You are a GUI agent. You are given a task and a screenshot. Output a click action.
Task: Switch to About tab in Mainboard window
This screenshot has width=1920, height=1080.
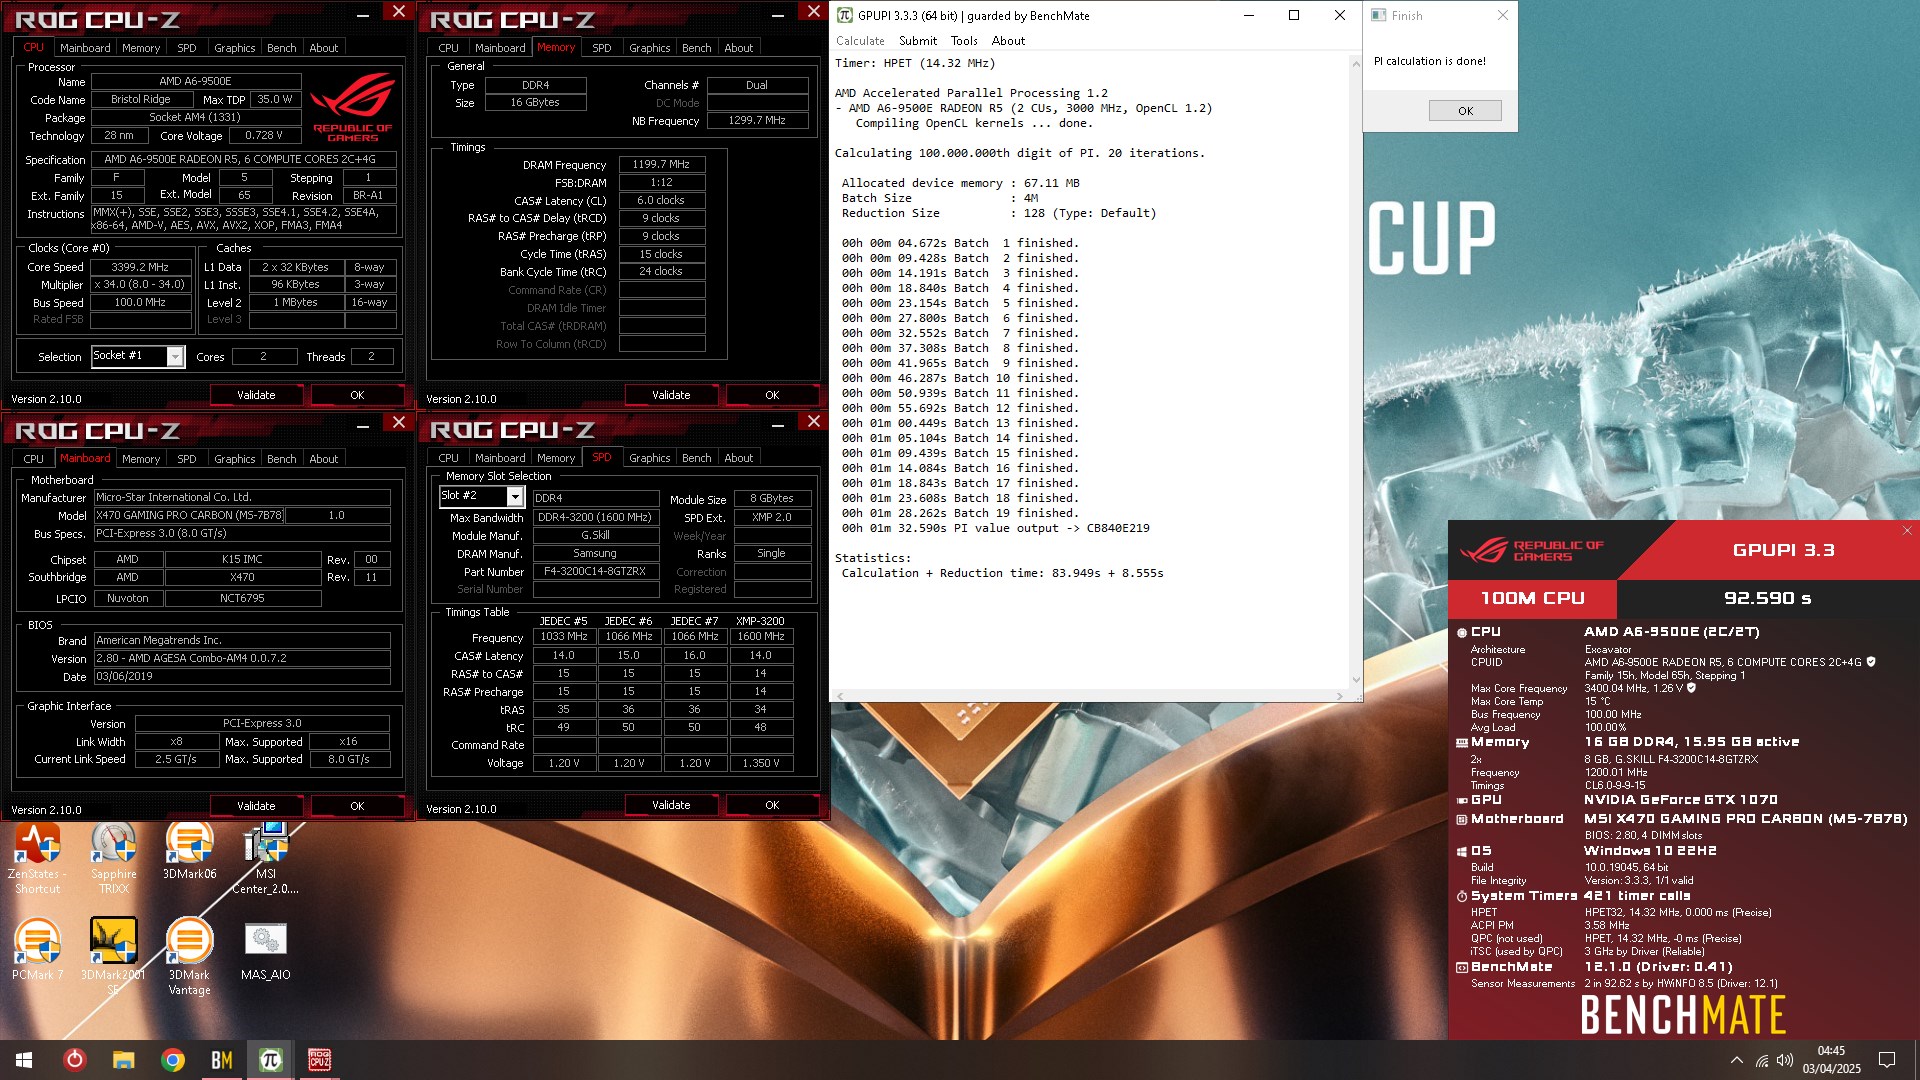(x=323, y=459)
